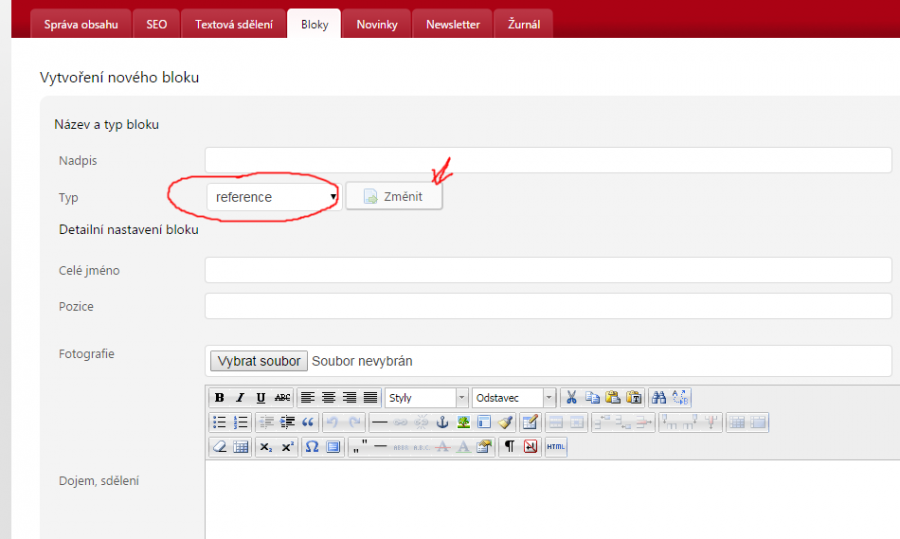The image size is (900, 539).
Task: Click into the Nadpis text field
Action: [547, 160]
